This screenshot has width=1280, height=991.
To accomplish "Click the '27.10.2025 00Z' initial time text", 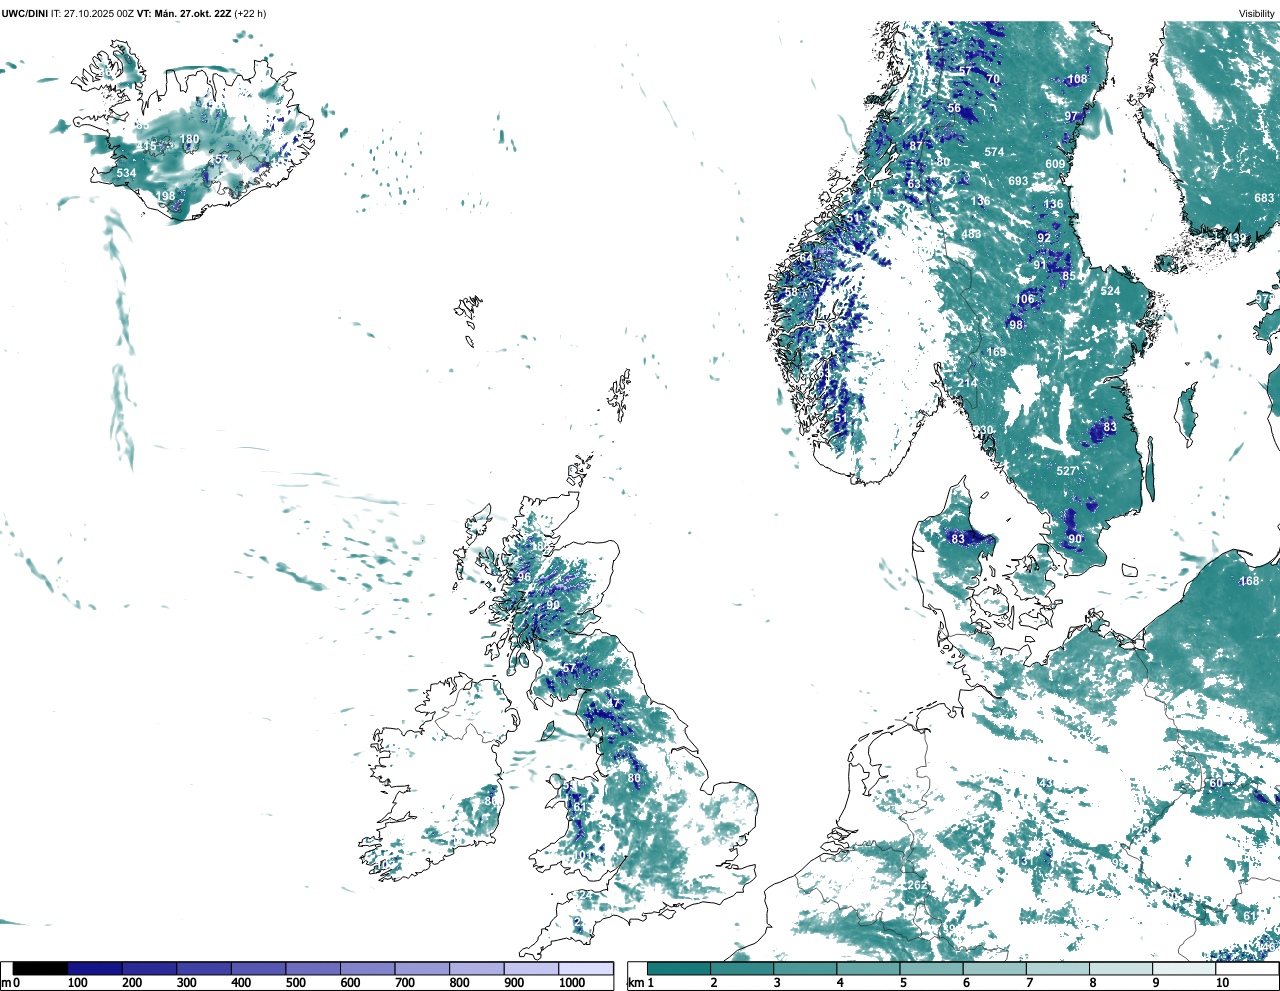I will click(99, 13).
